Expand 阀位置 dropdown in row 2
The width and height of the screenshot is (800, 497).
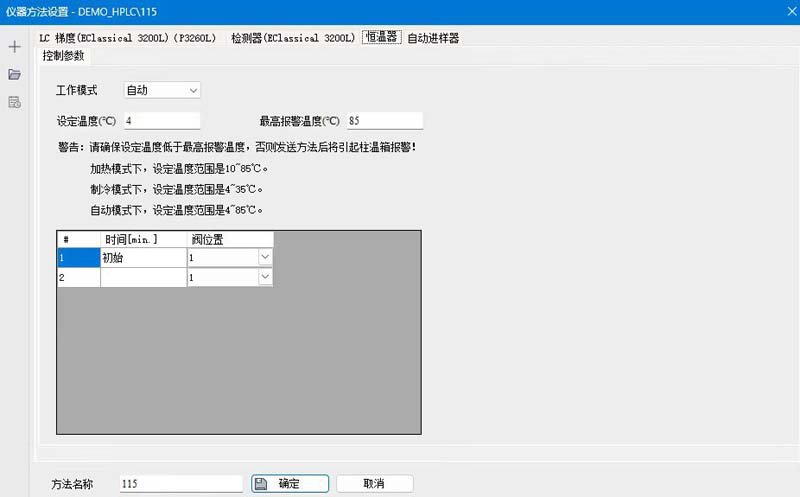265,277
